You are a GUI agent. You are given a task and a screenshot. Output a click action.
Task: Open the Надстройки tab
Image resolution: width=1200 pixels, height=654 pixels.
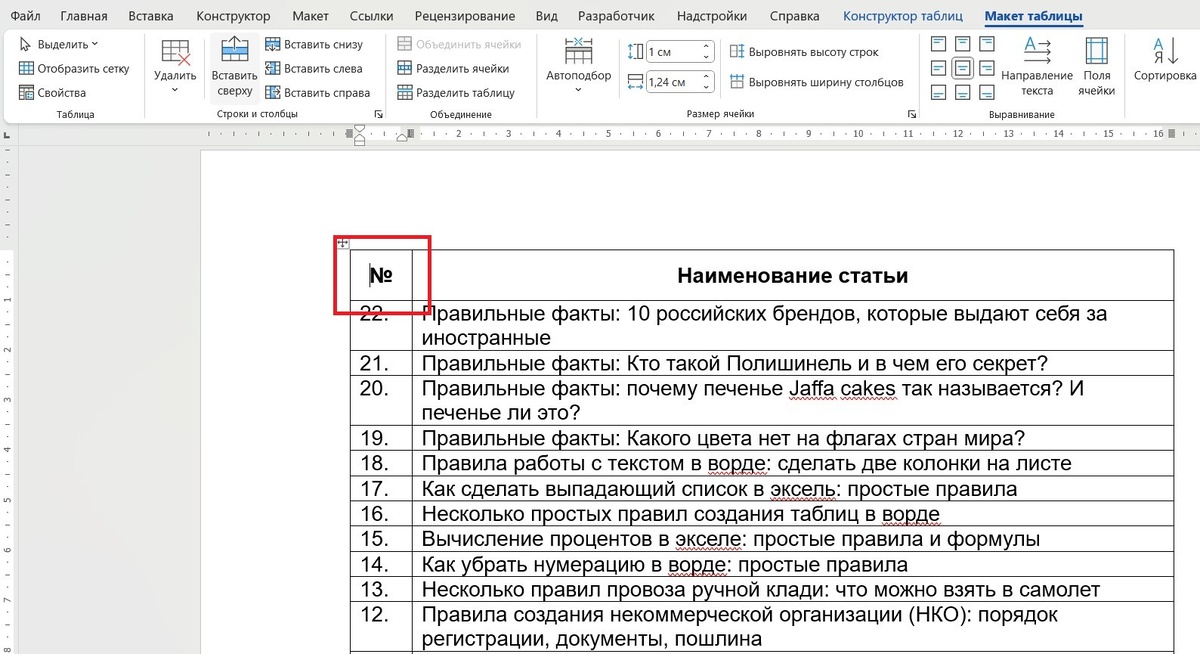pos(712,16)
